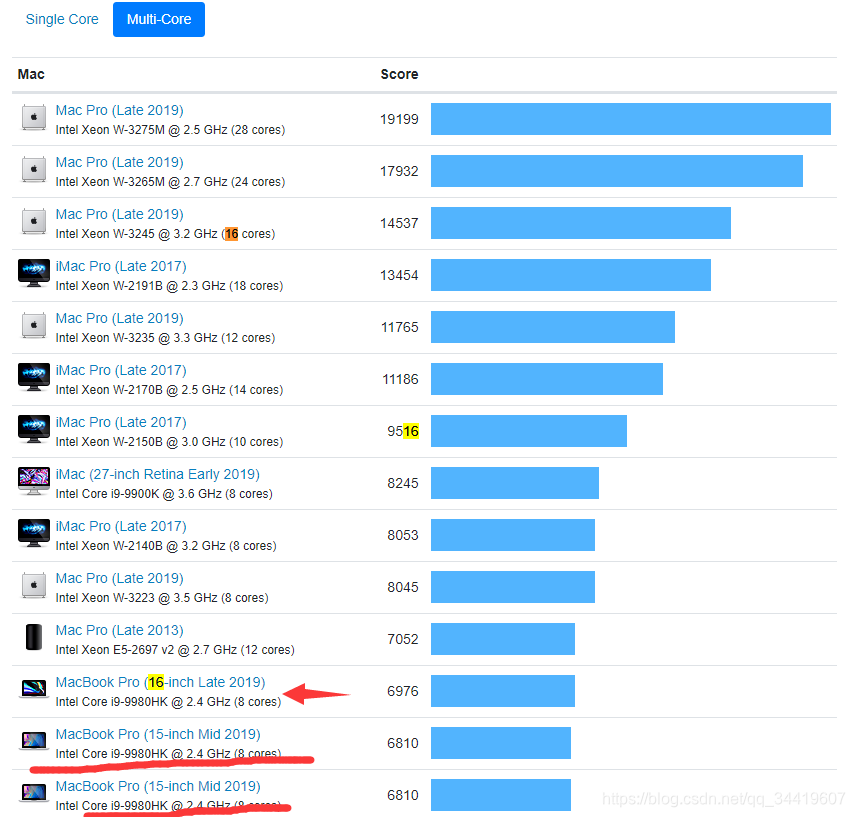This screenshot has height=817, width=855.
Task: Click Mac Pro icon beside Xeon W-3235
Action: 34,326
